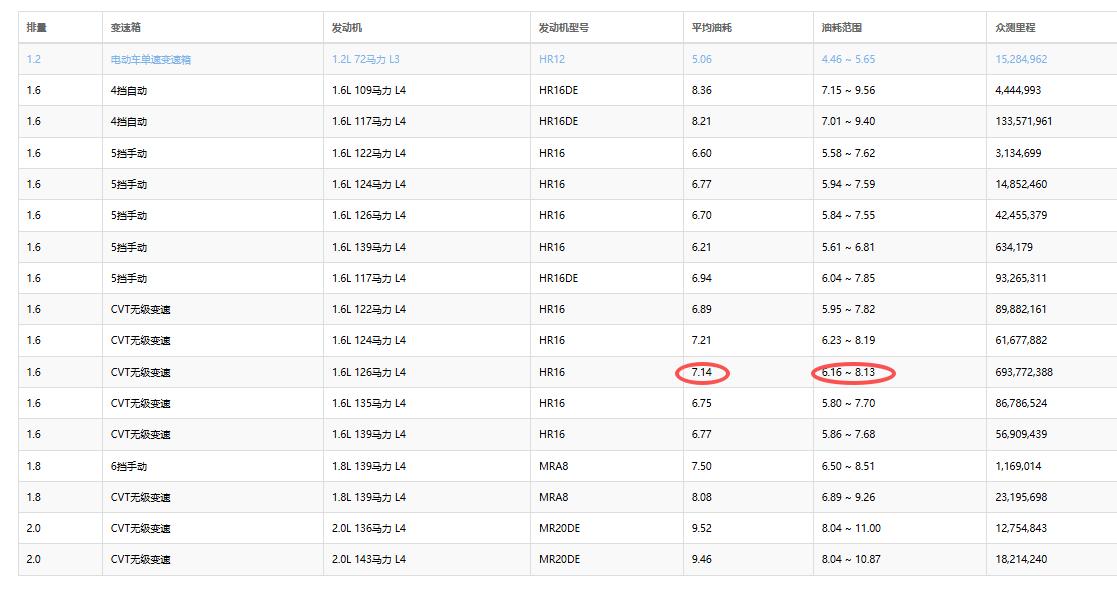Click the 众测里程 column header
Screen dimensions: 1117x590
1015,27
